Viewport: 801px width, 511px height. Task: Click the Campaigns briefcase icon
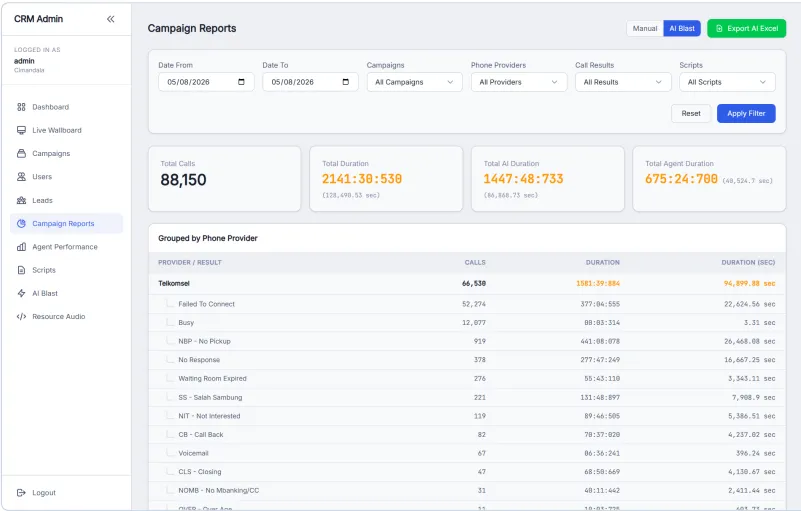[x=21, y=153]
